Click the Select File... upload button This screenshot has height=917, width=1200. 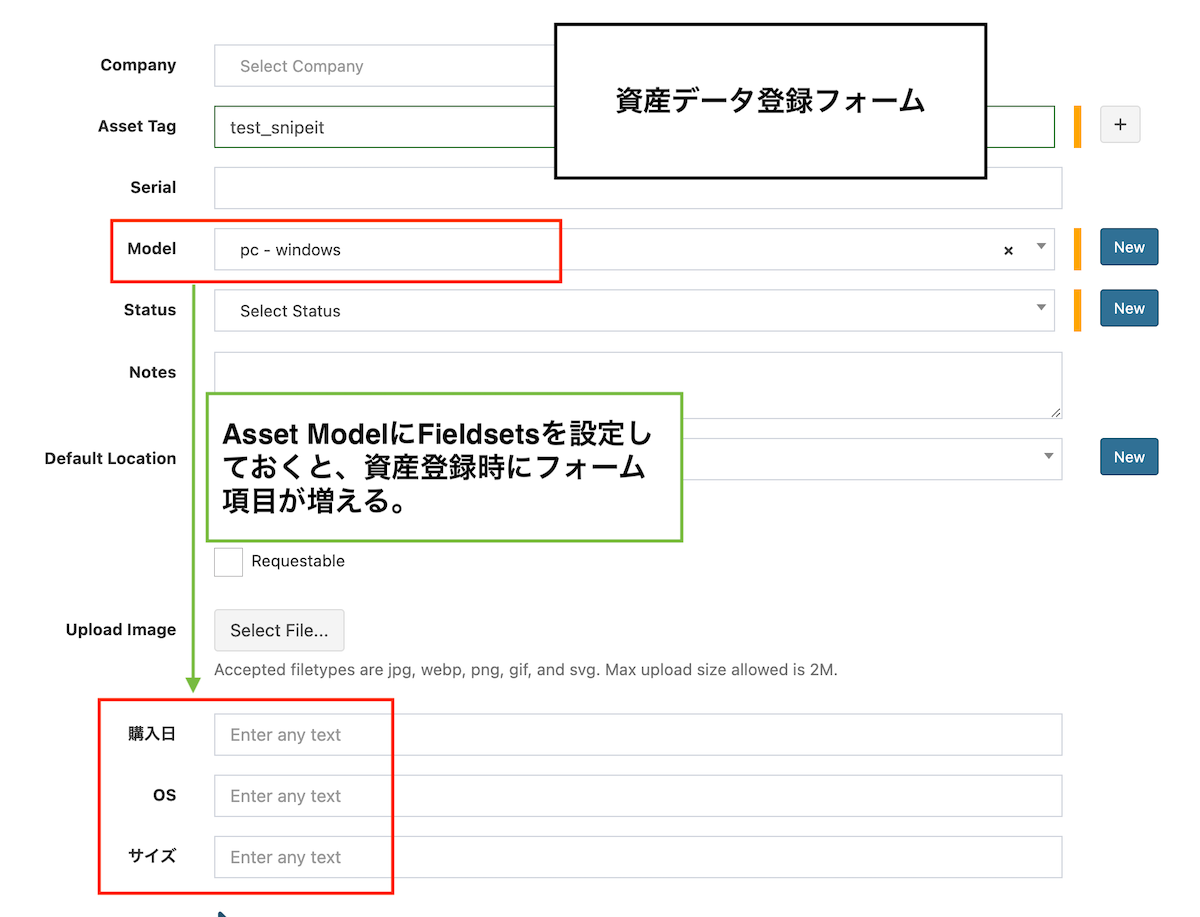[279, 631]
